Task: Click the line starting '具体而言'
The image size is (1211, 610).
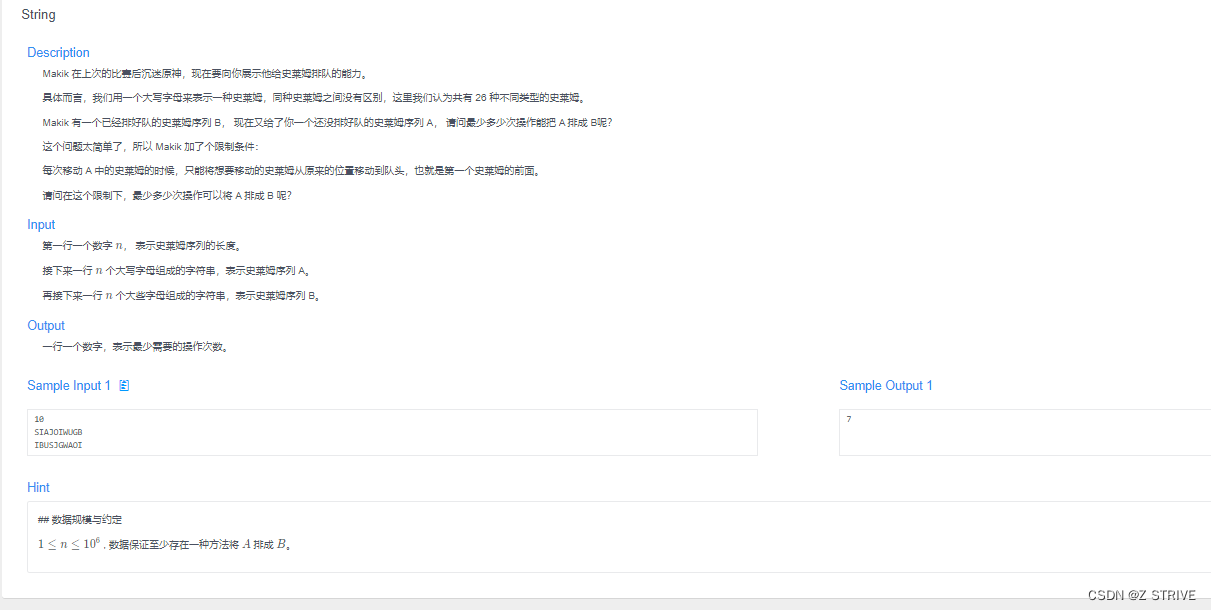Action: tap(314, 98)
